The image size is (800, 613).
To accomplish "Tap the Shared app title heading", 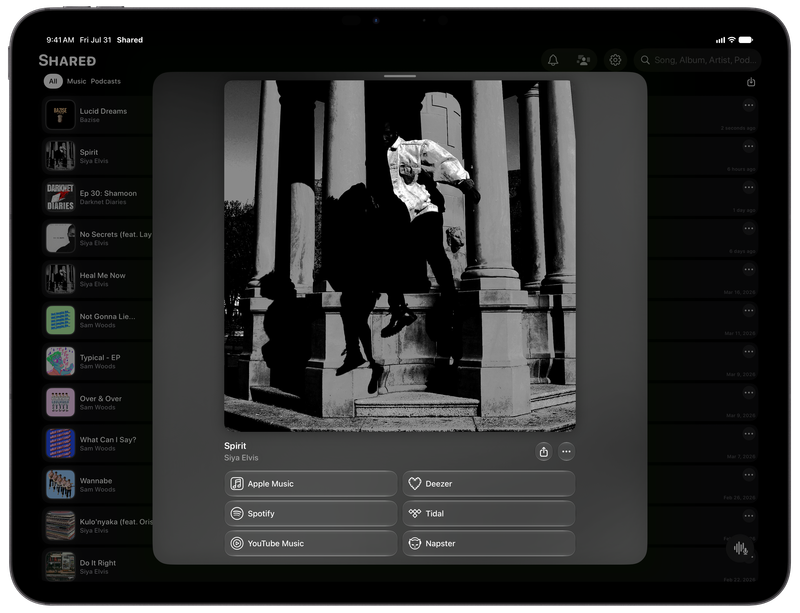I will coord(67,61).
